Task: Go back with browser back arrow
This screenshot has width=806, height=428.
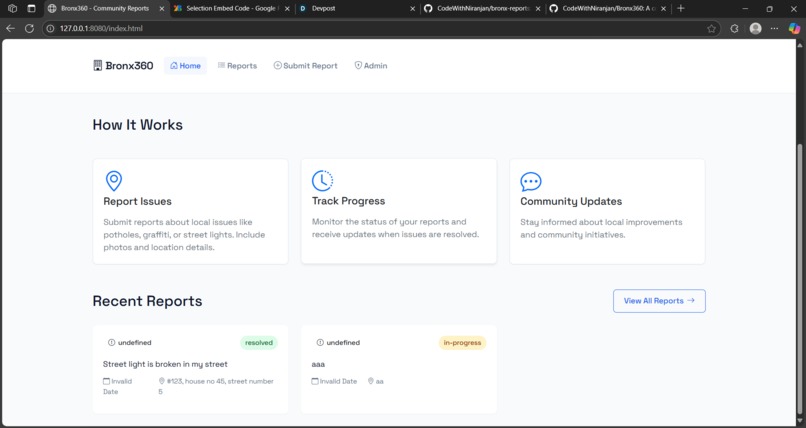Action: (x=10, y=29)
